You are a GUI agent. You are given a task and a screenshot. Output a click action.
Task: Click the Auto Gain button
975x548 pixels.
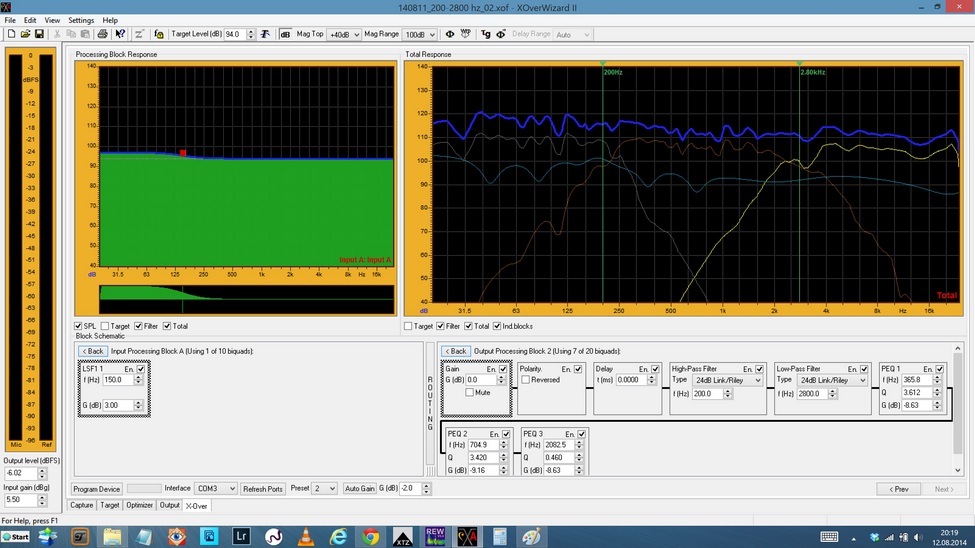[360, 489]
